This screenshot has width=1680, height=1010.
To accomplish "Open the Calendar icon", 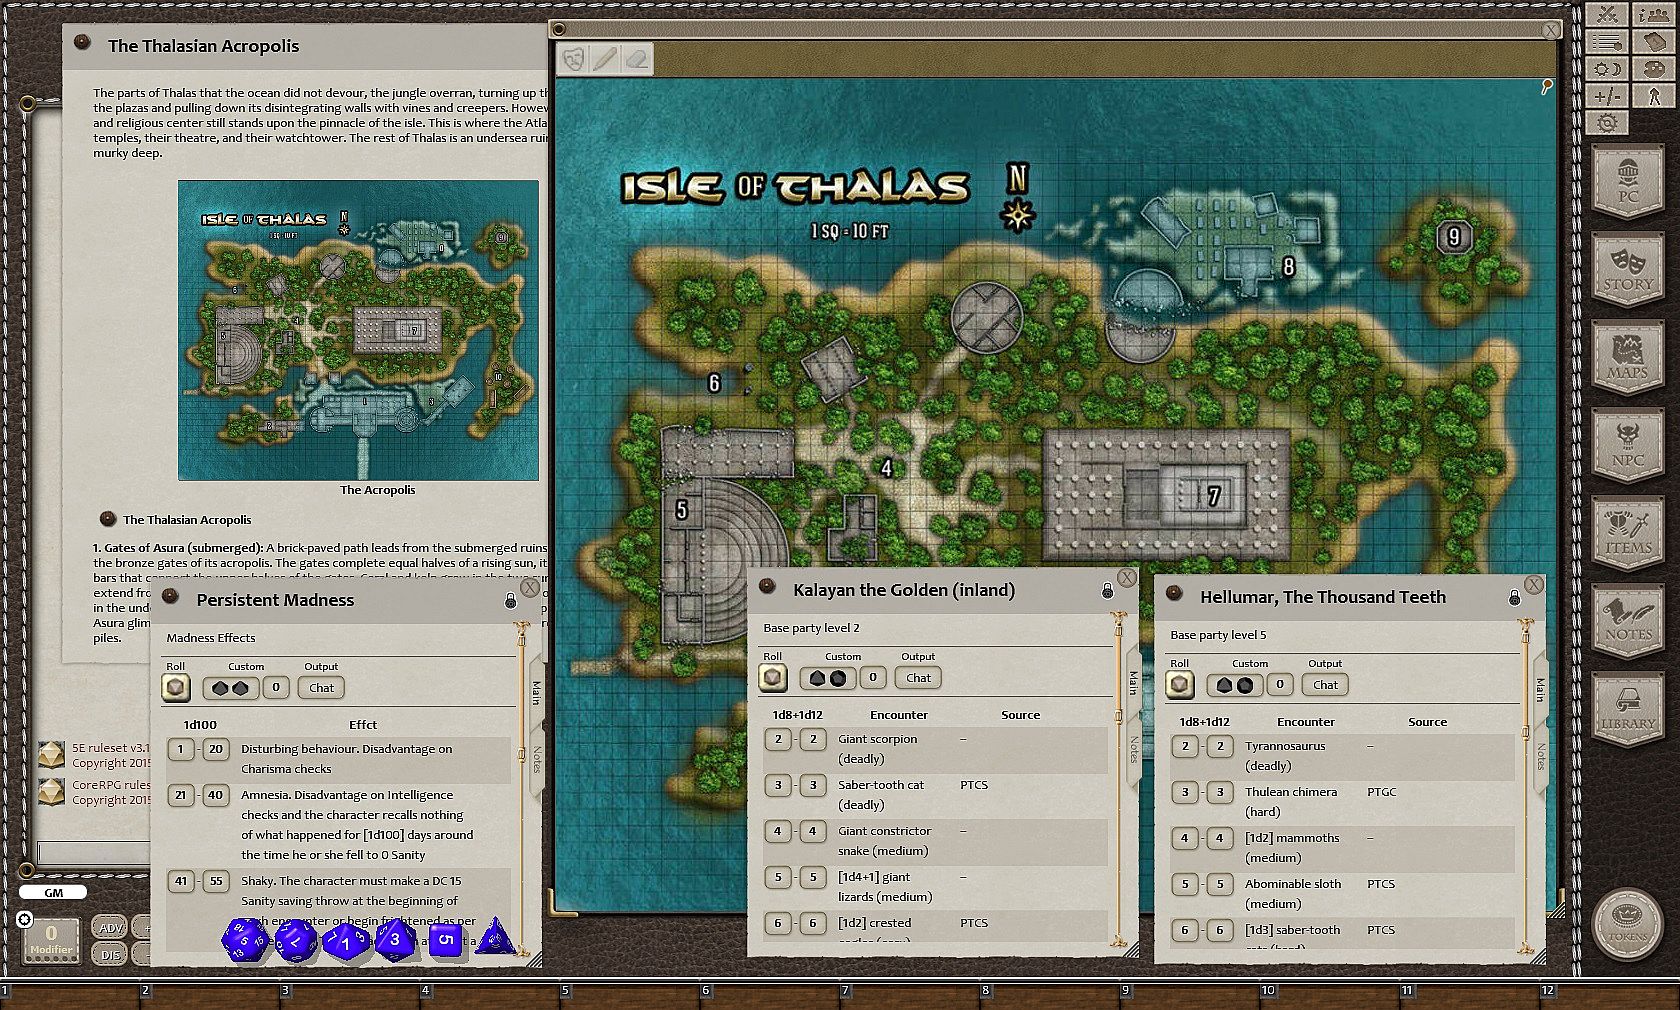I will click(x=1655, y=42).
